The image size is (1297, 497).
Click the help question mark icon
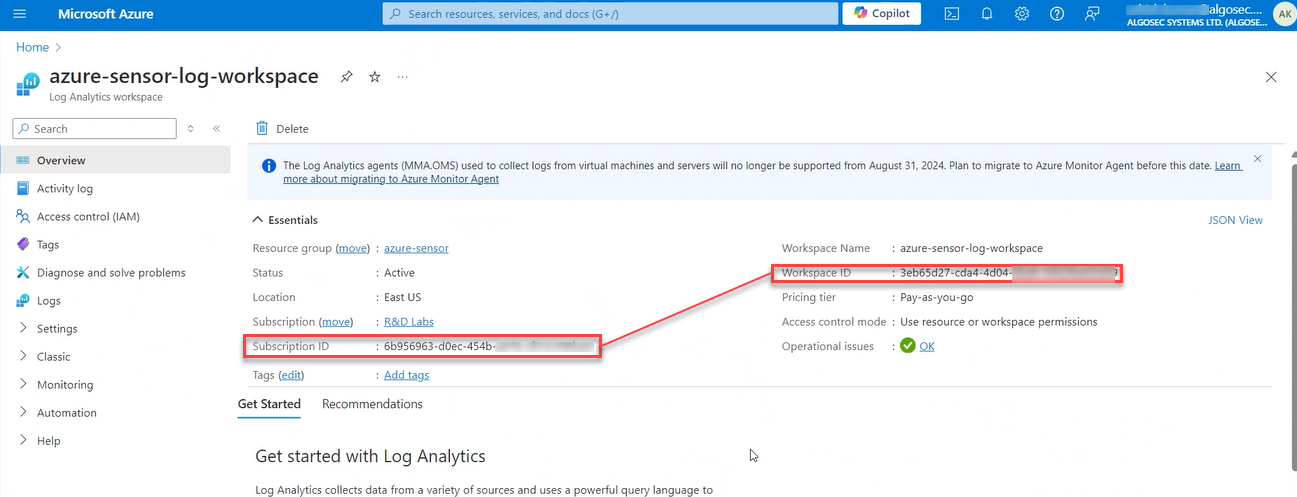pyautogui.click(x=1057, y=14)
